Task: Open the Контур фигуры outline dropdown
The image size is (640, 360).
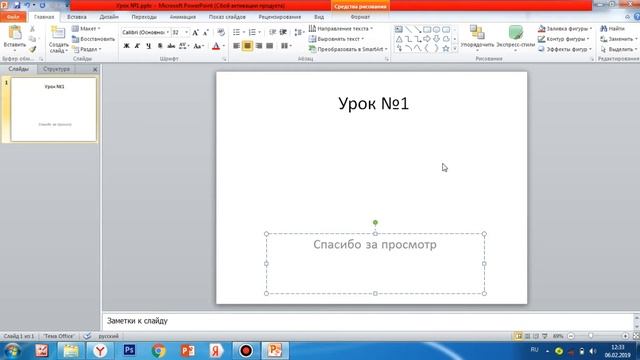Action: click(564, 39)
